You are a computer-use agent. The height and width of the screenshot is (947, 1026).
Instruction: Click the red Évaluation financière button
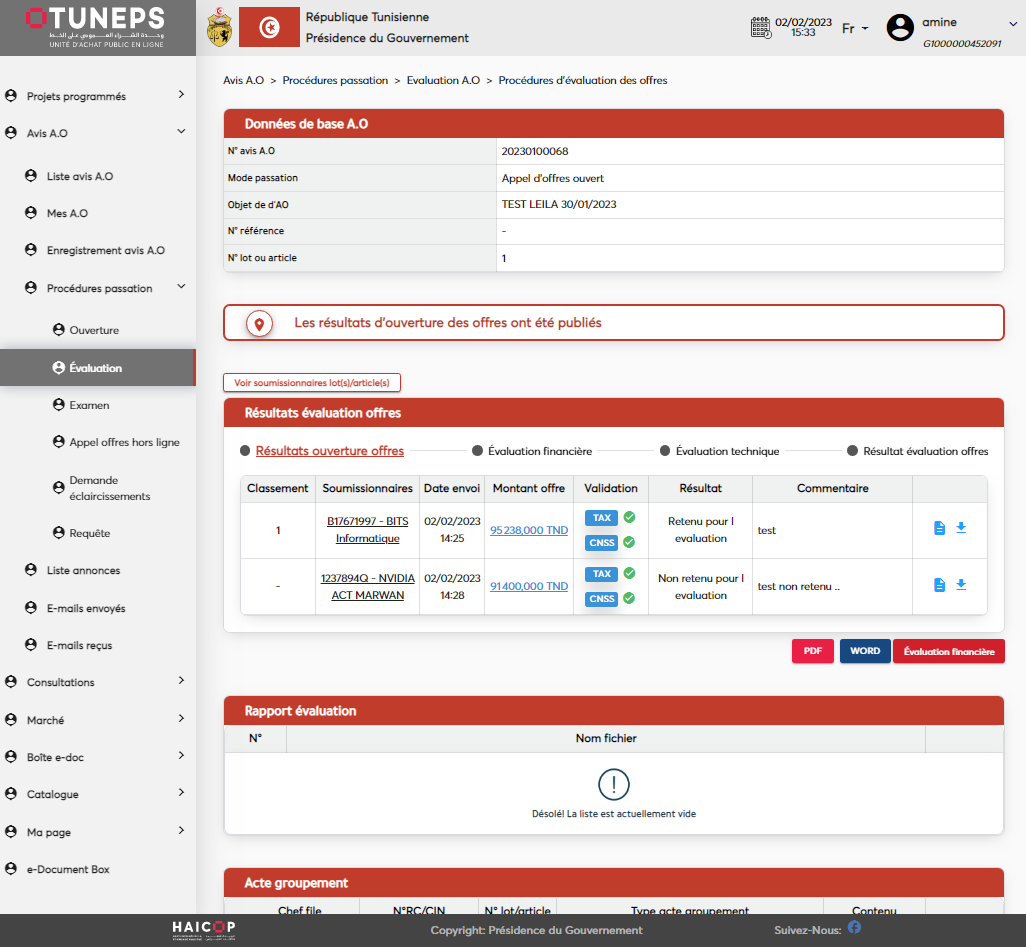pos(948,651)
